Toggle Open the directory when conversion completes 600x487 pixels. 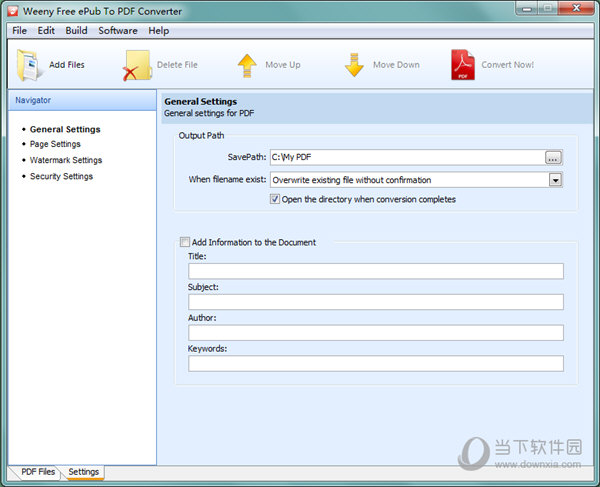(x=275, y=199)
